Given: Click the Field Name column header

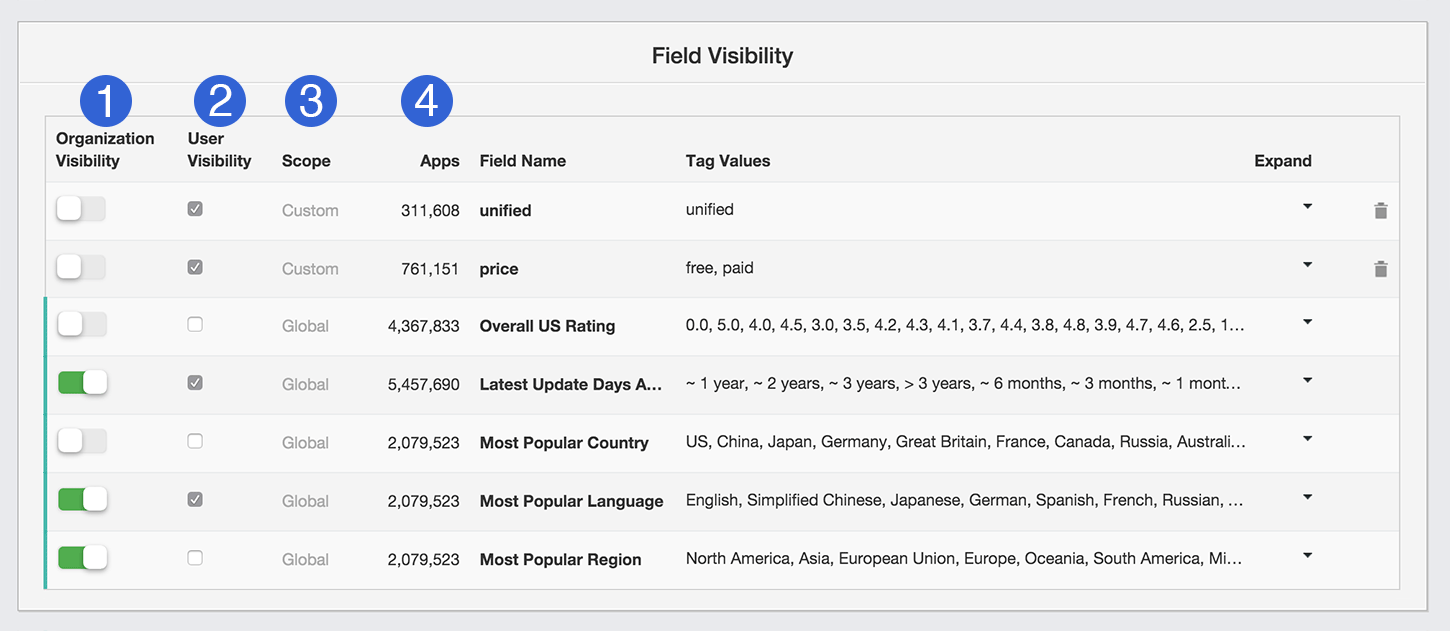Looking at the screenshot, I should [x=523, y=161].
